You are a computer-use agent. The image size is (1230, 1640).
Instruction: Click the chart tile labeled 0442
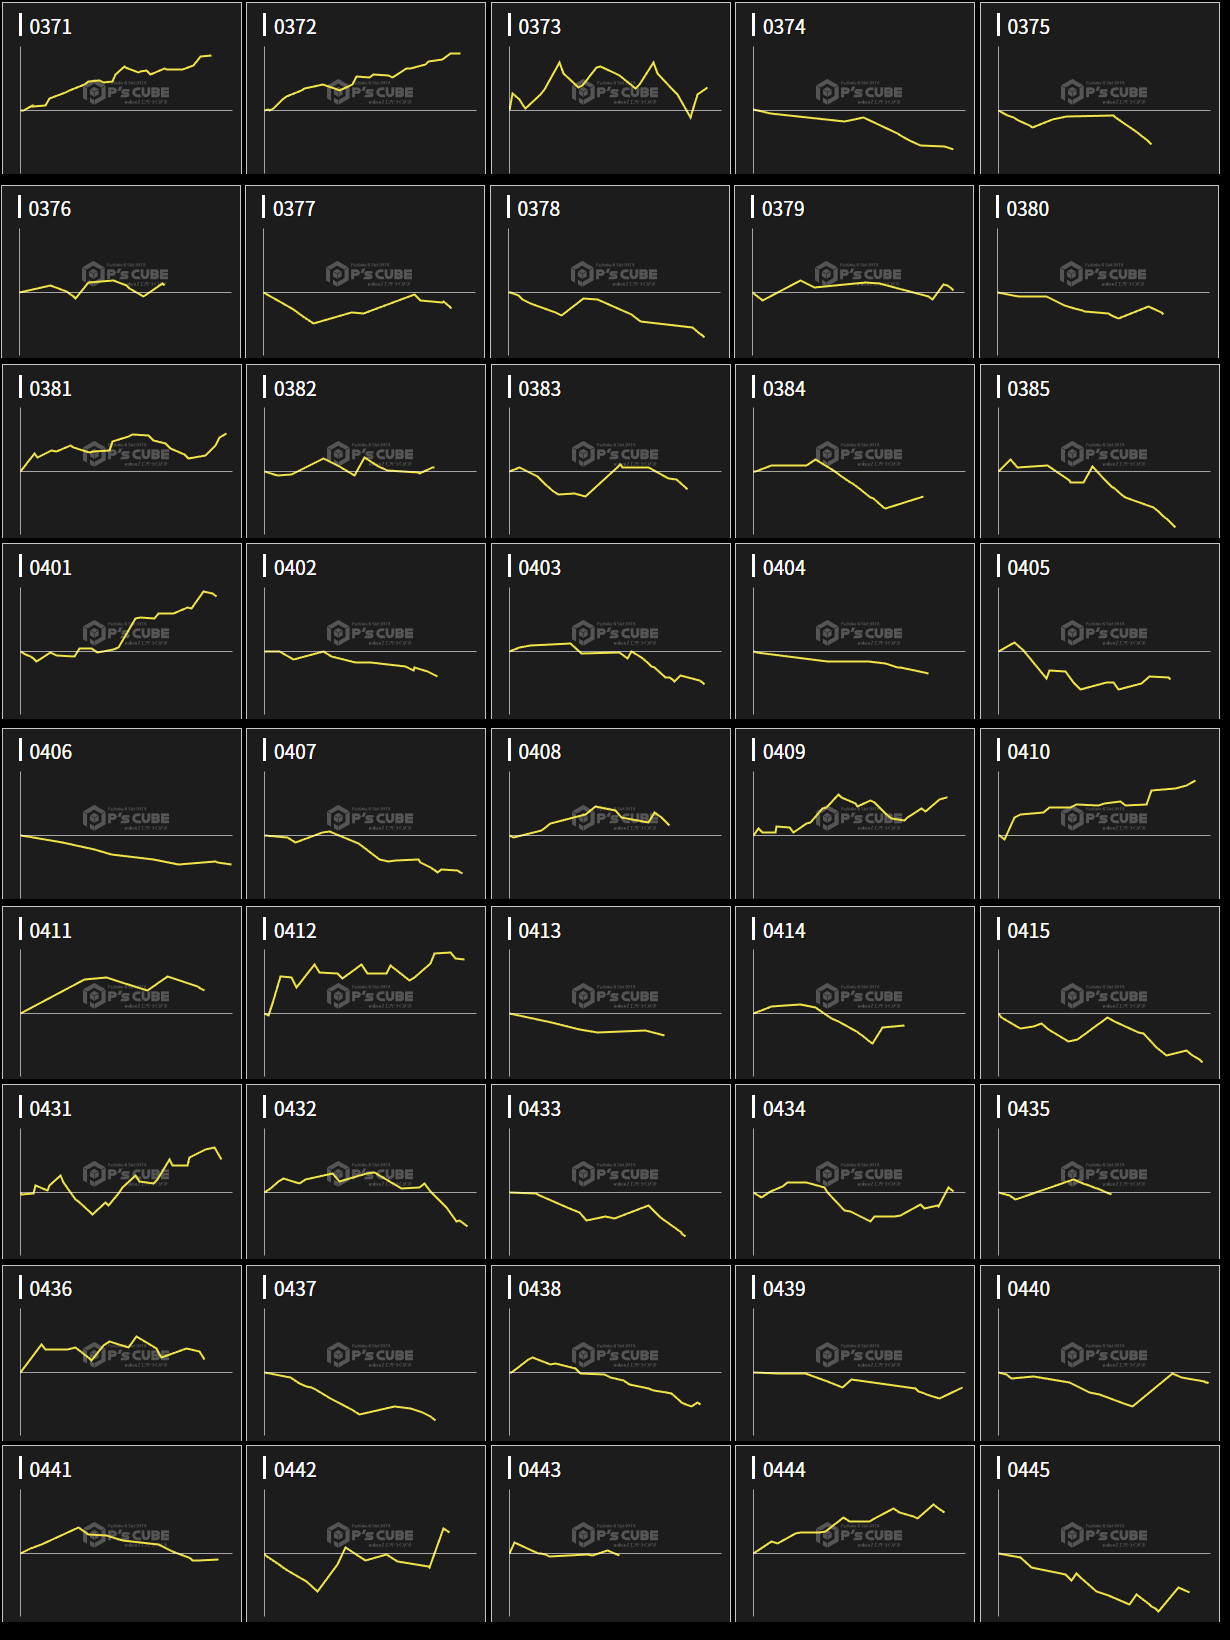pos(366,1533)
